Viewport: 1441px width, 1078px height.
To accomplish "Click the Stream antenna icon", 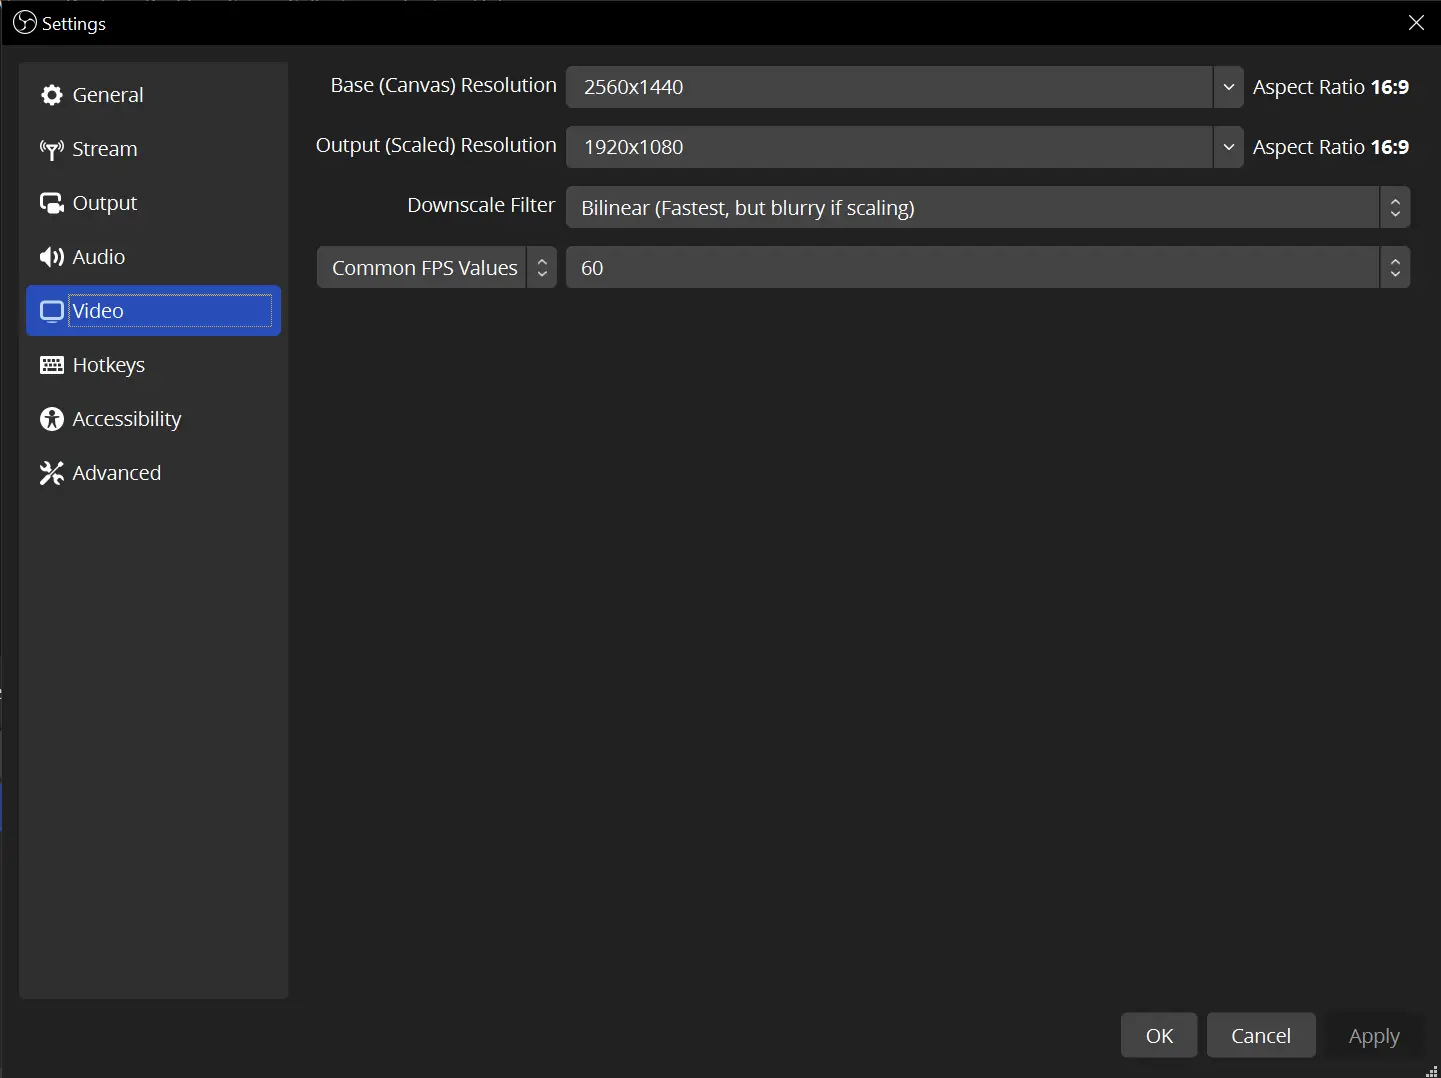I will point(52,149).
